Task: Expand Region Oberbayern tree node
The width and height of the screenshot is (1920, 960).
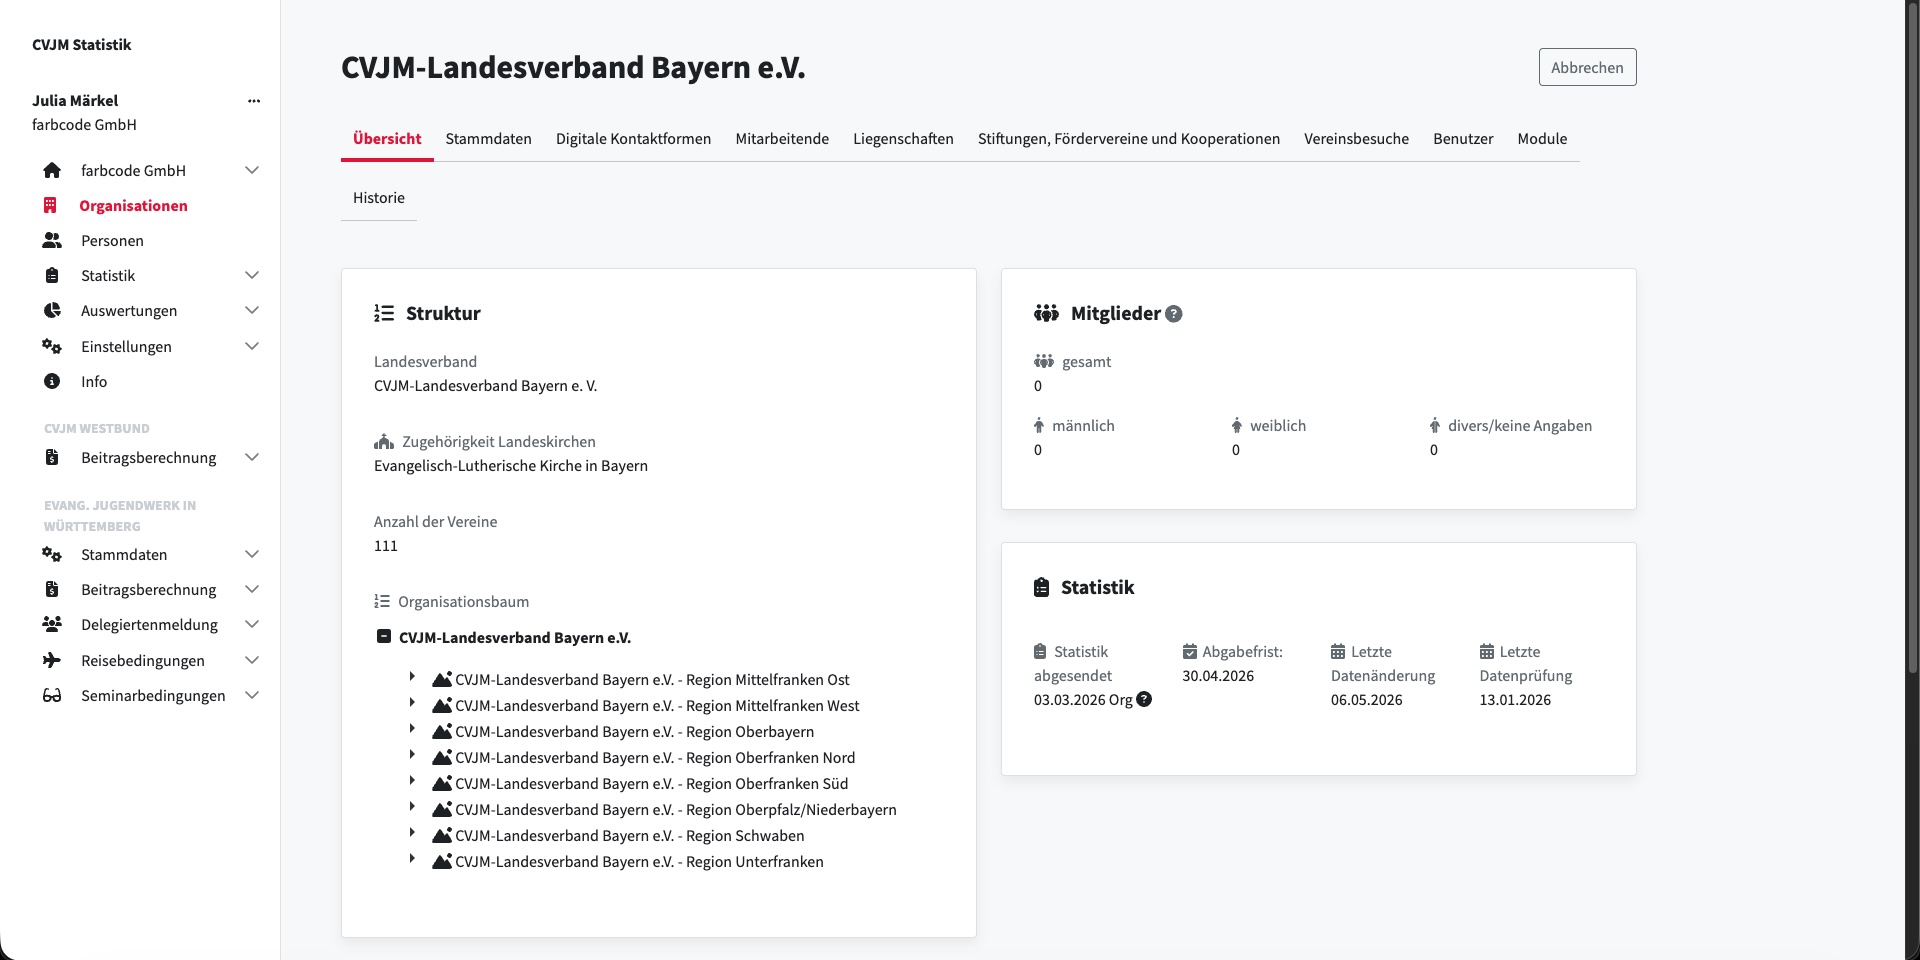Action: point(412,729)
